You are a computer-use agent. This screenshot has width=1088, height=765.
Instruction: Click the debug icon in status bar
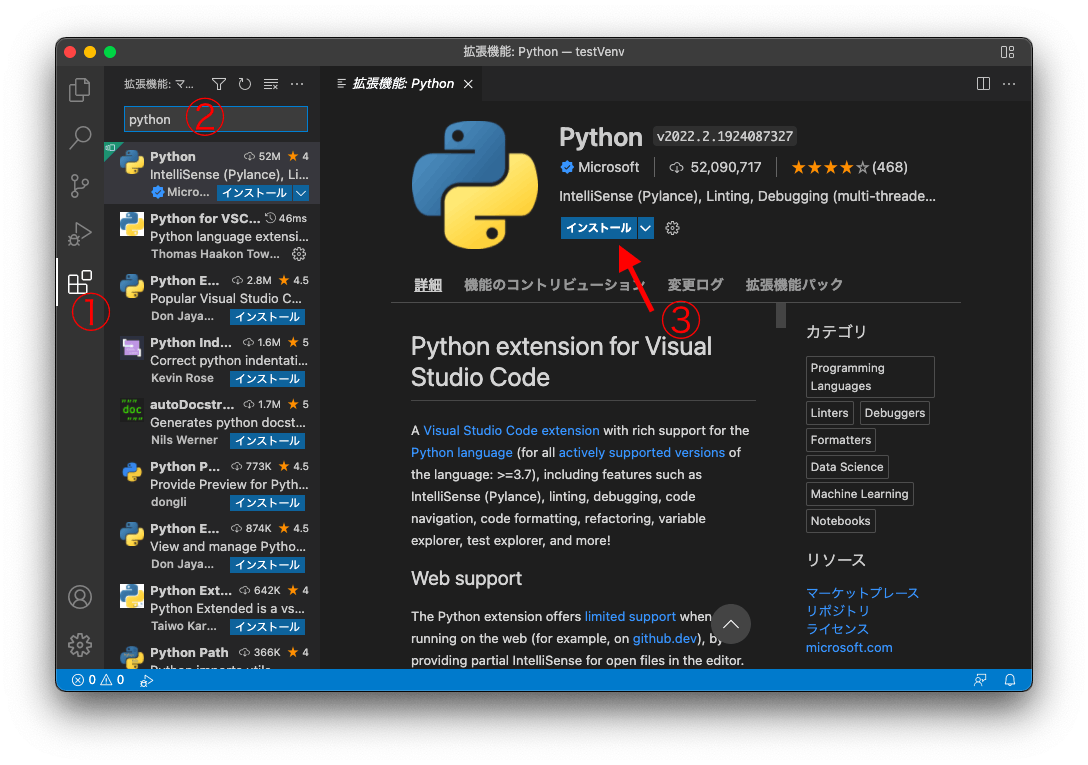(x=146, y=680)
